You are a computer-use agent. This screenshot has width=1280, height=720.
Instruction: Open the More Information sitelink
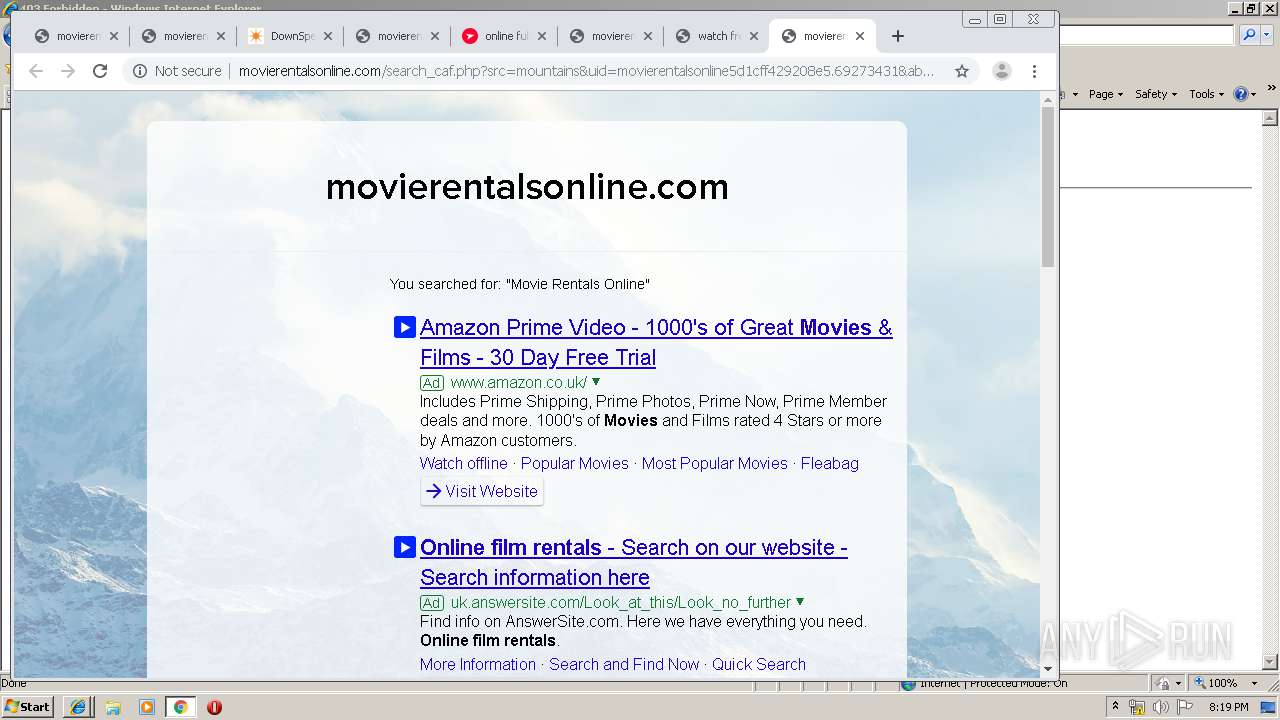(x=478, y=664)
